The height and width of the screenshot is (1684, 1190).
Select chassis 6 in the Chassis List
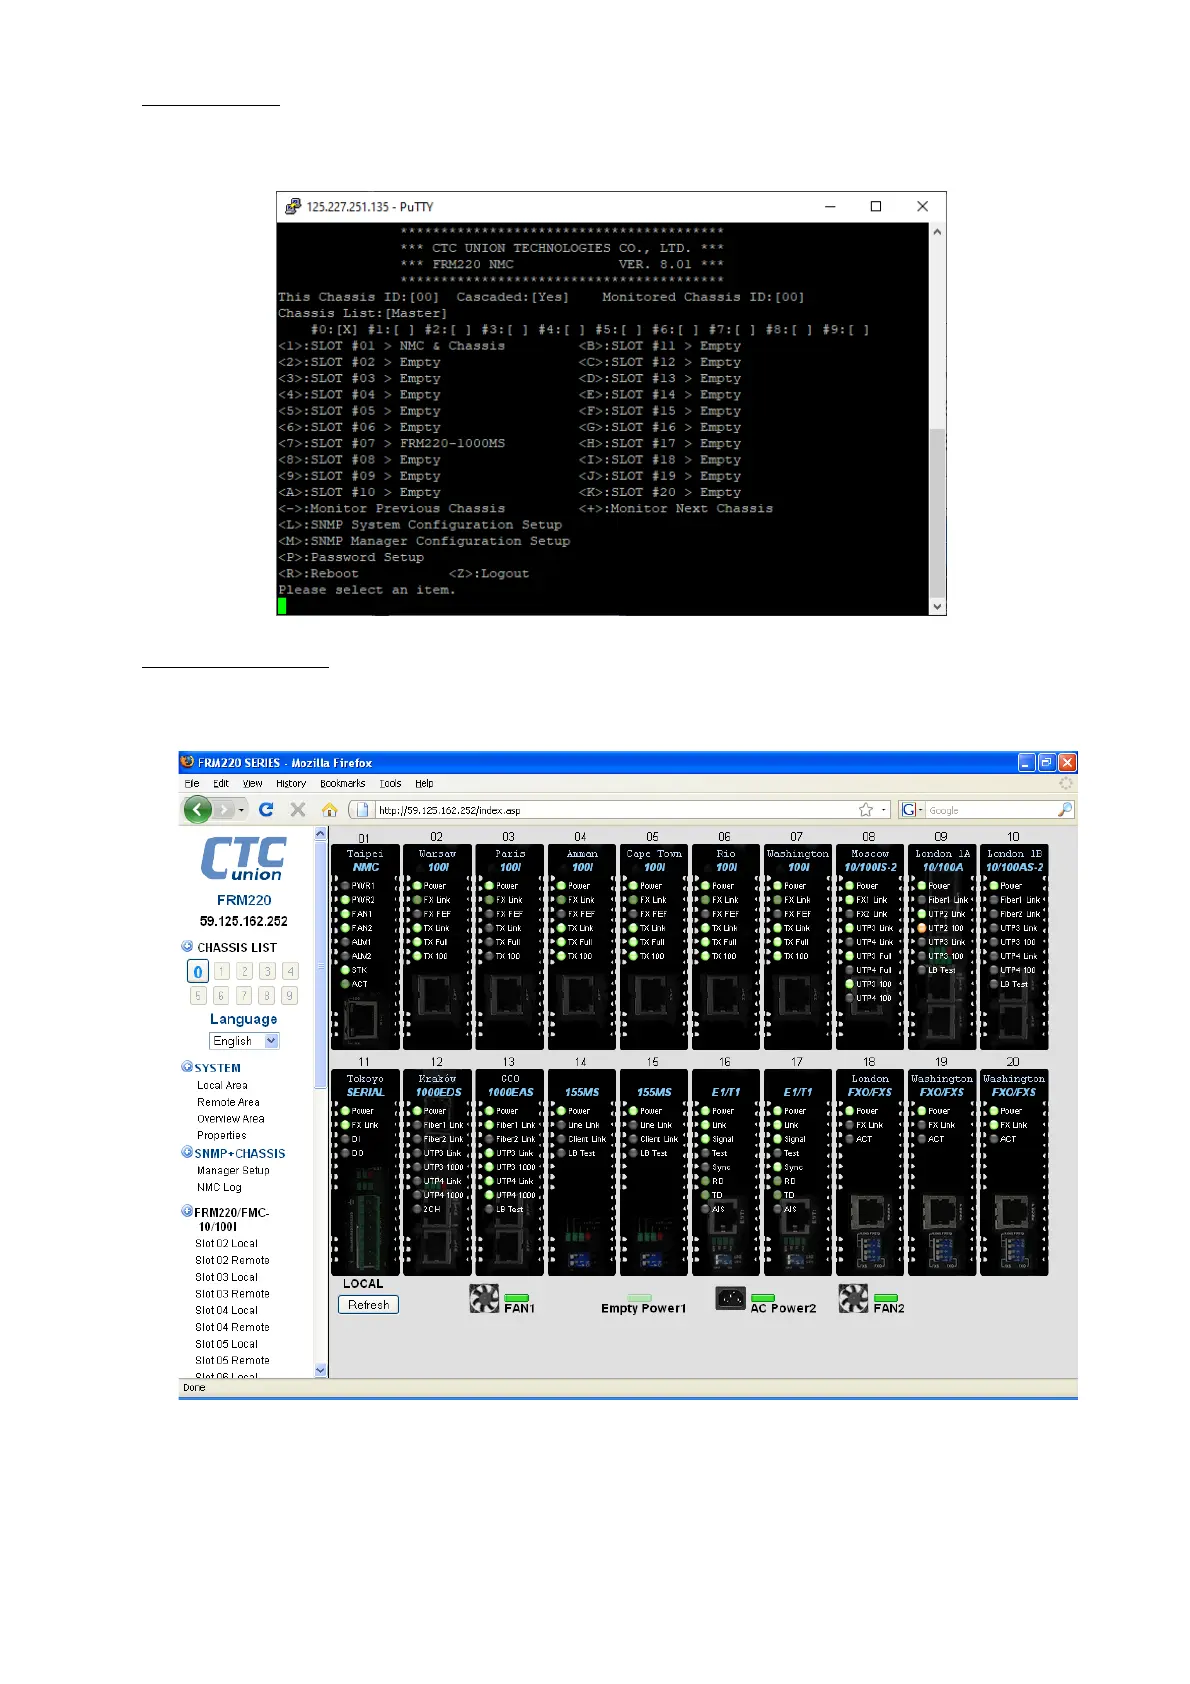(221, 995)
